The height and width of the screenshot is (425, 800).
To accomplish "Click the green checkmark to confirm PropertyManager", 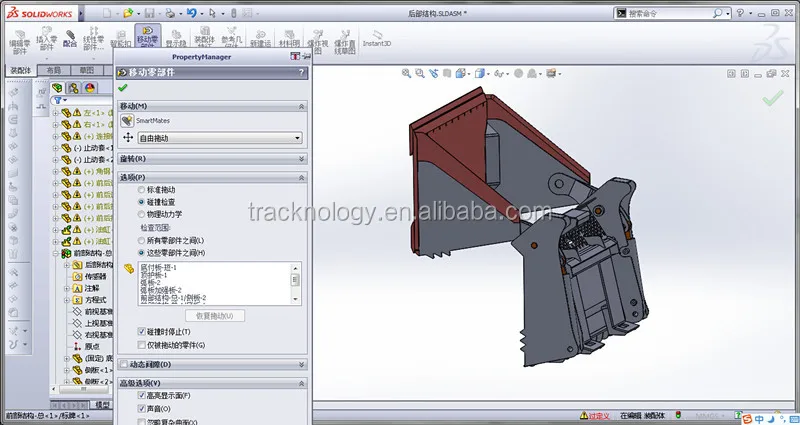I will tap(123, 88).
